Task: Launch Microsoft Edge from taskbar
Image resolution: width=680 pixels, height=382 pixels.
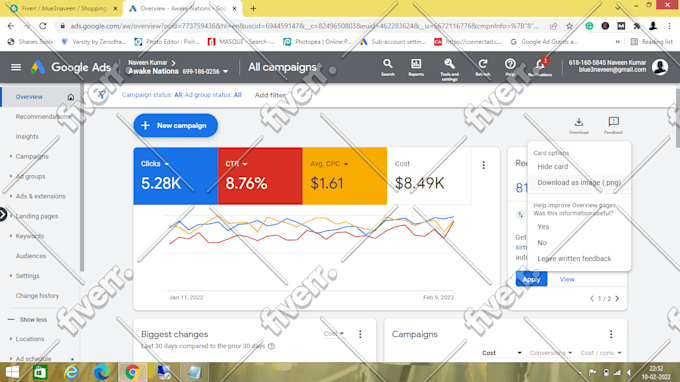Action: pyautogui.click(x=102, y=372)
